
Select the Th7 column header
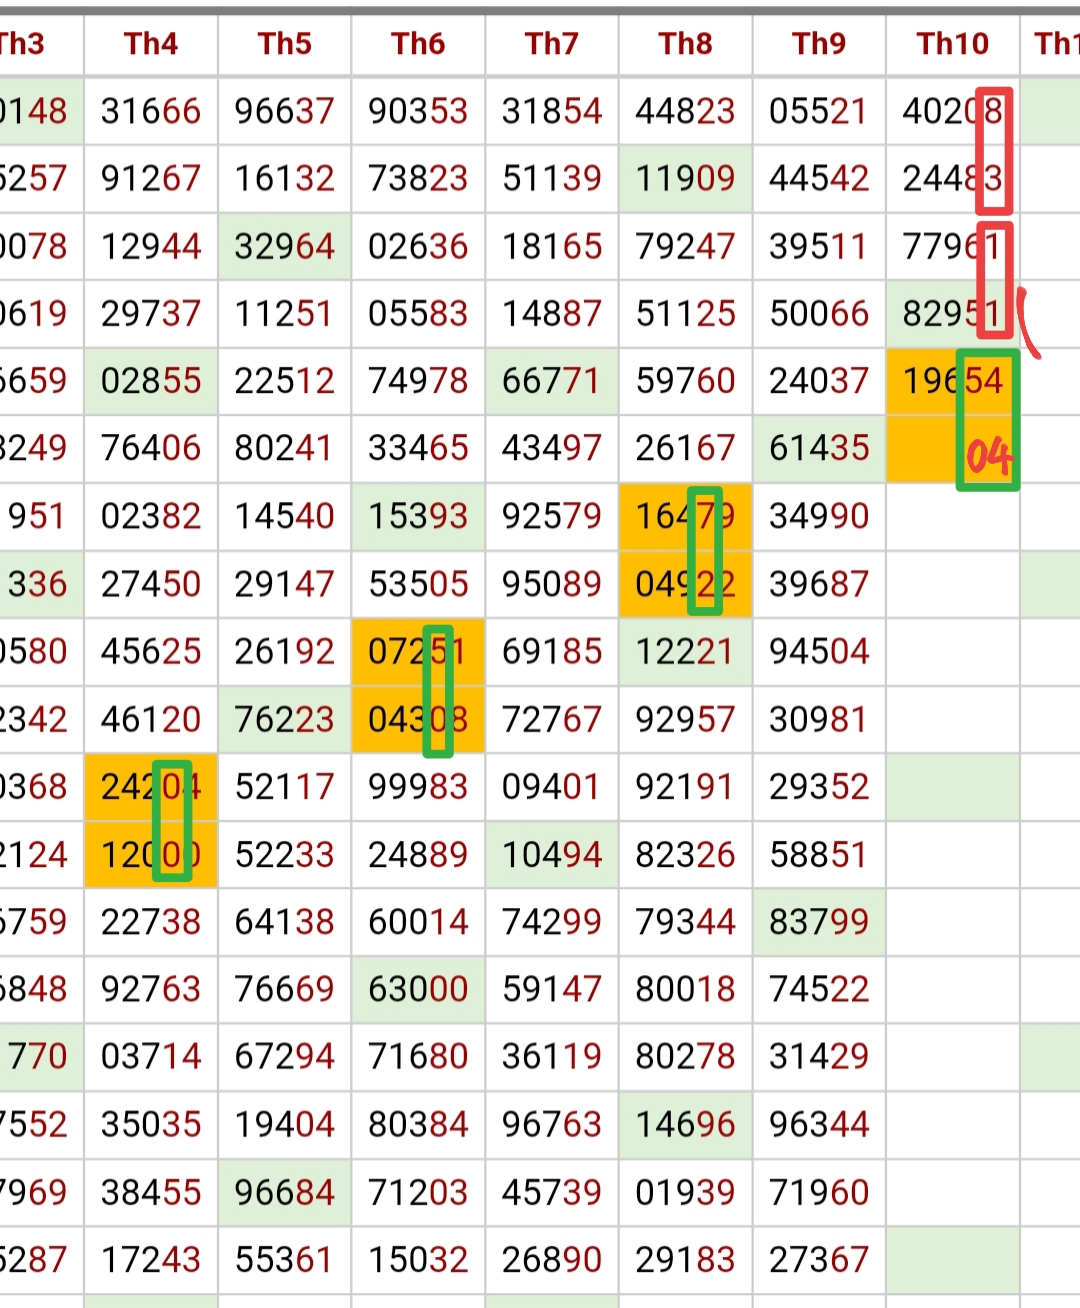pos(552,43)
